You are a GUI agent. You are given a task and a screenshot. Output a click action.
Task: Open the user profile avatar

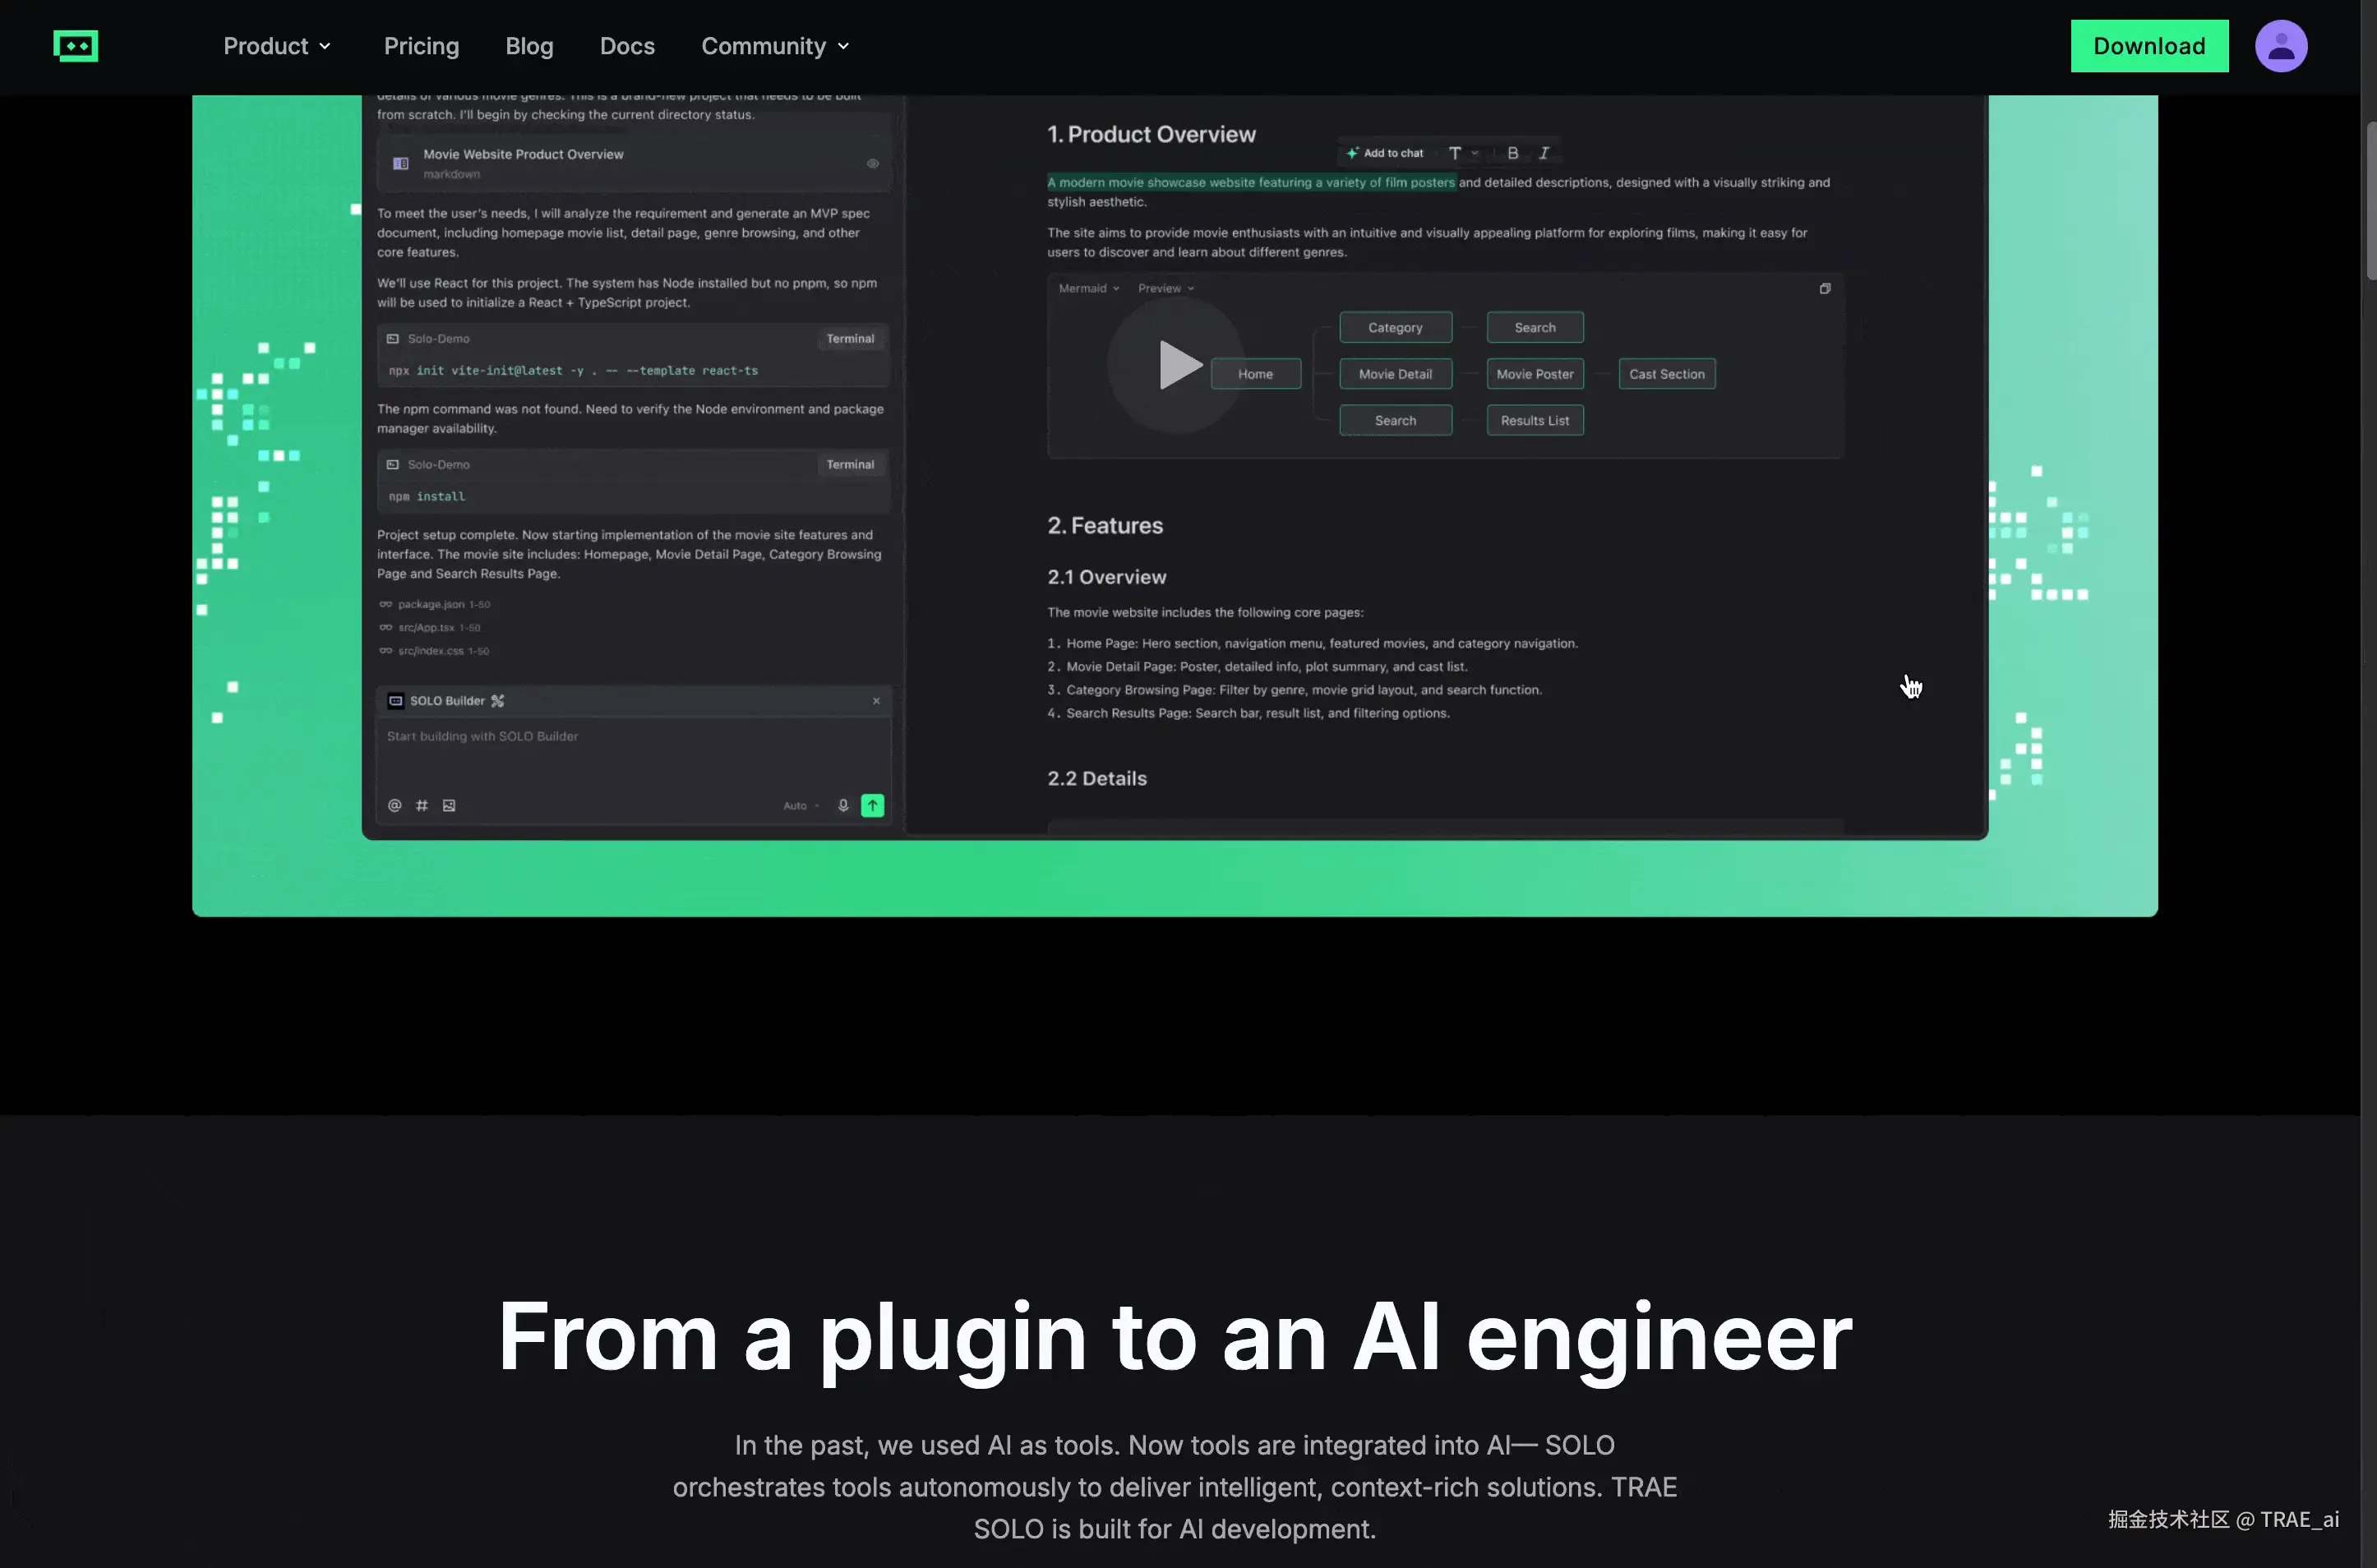(x=2280, y=46)
